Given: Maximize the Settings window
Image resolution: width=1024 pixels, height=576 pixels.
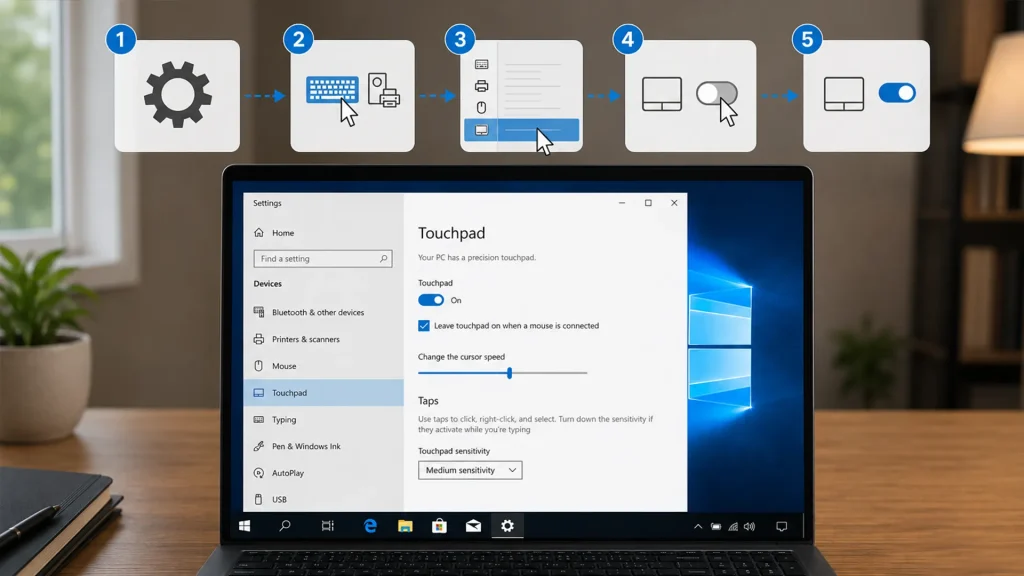Looking at the screenshot, I should tap(648, 203).
